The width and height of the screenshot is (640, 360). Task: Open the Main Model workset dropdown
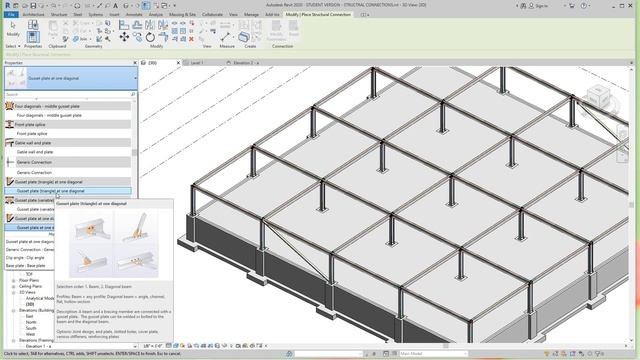pyautogui.click(x=433, y=353)
